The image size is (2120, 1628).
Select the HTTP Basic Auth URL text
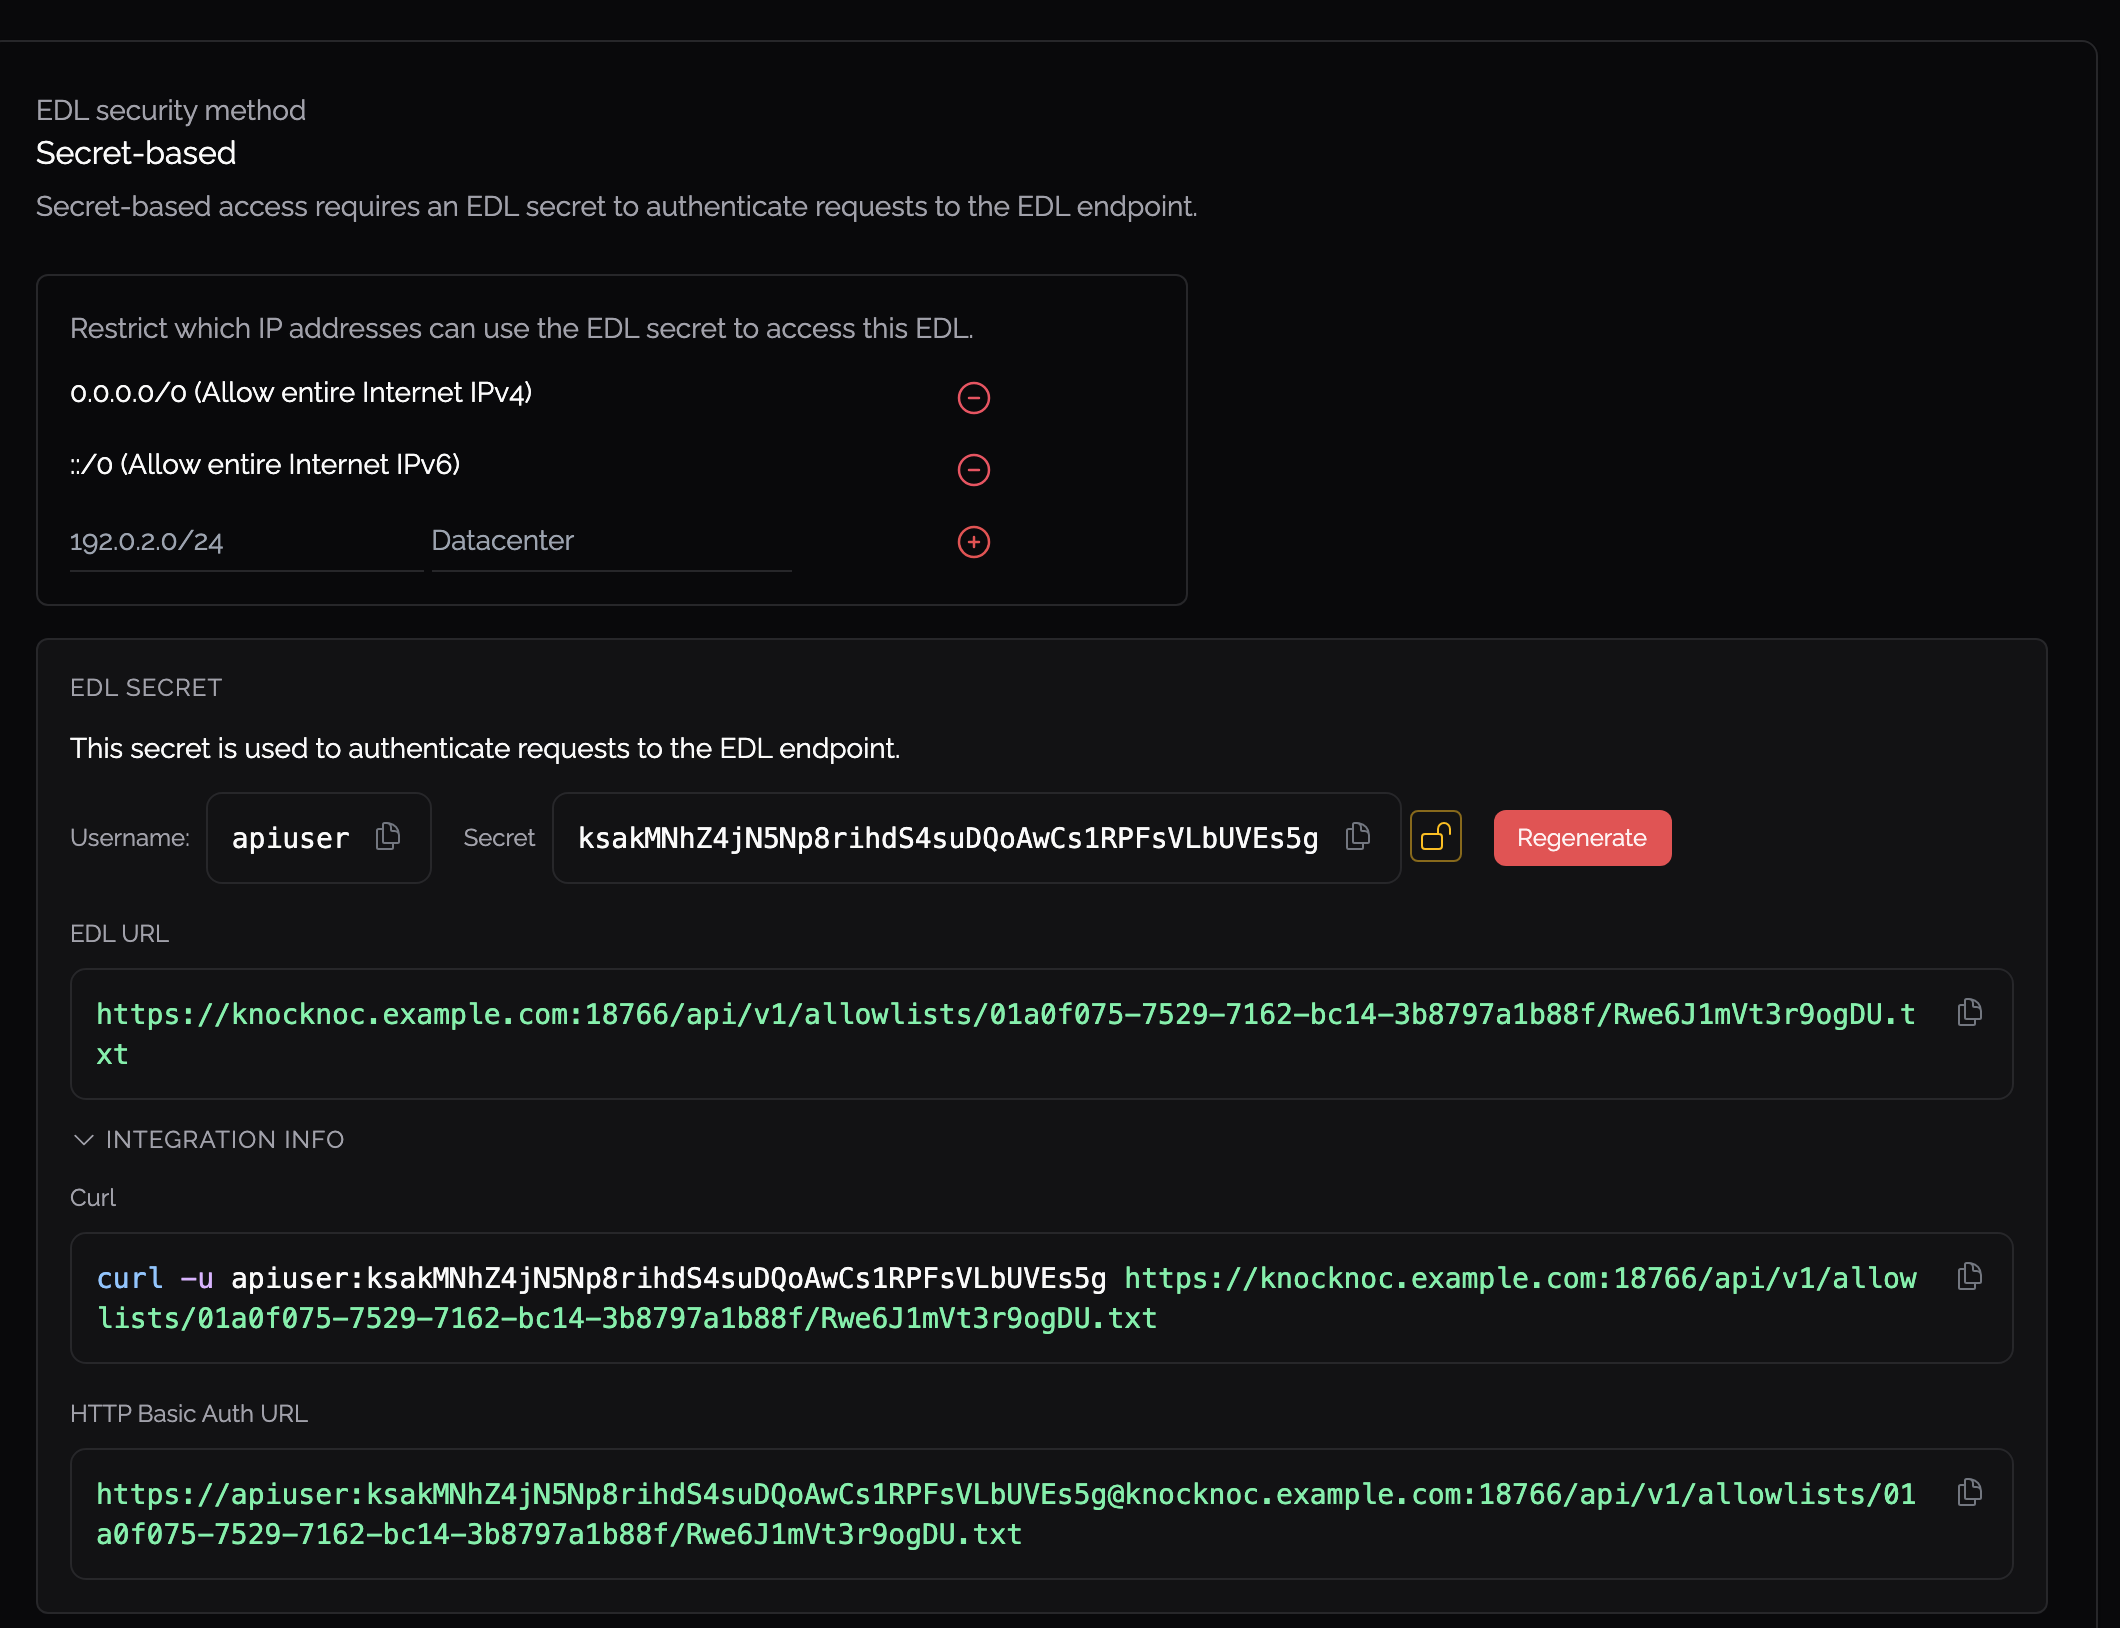click(x=1006, y=1514)
